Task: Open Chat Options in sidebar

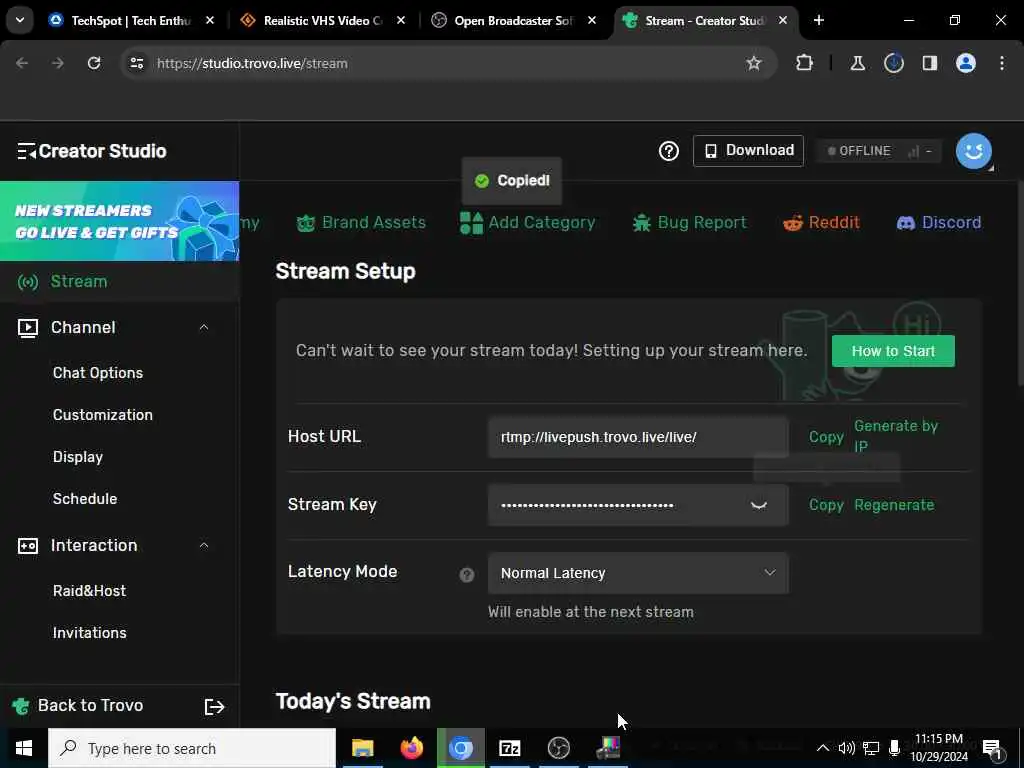Action: [98, 373]
